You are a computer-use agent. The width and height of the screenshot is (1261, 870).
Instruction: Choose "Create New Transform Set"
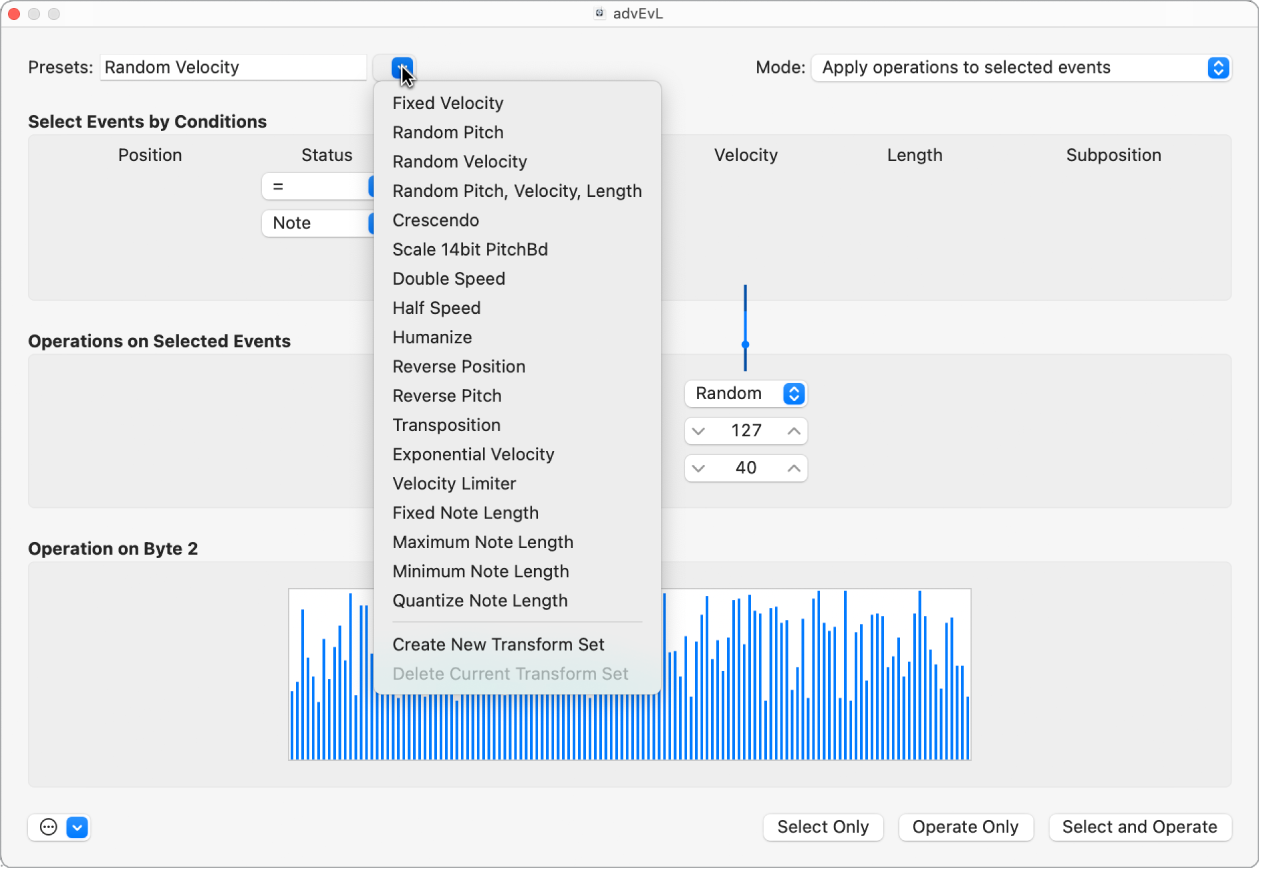point(498,644)
